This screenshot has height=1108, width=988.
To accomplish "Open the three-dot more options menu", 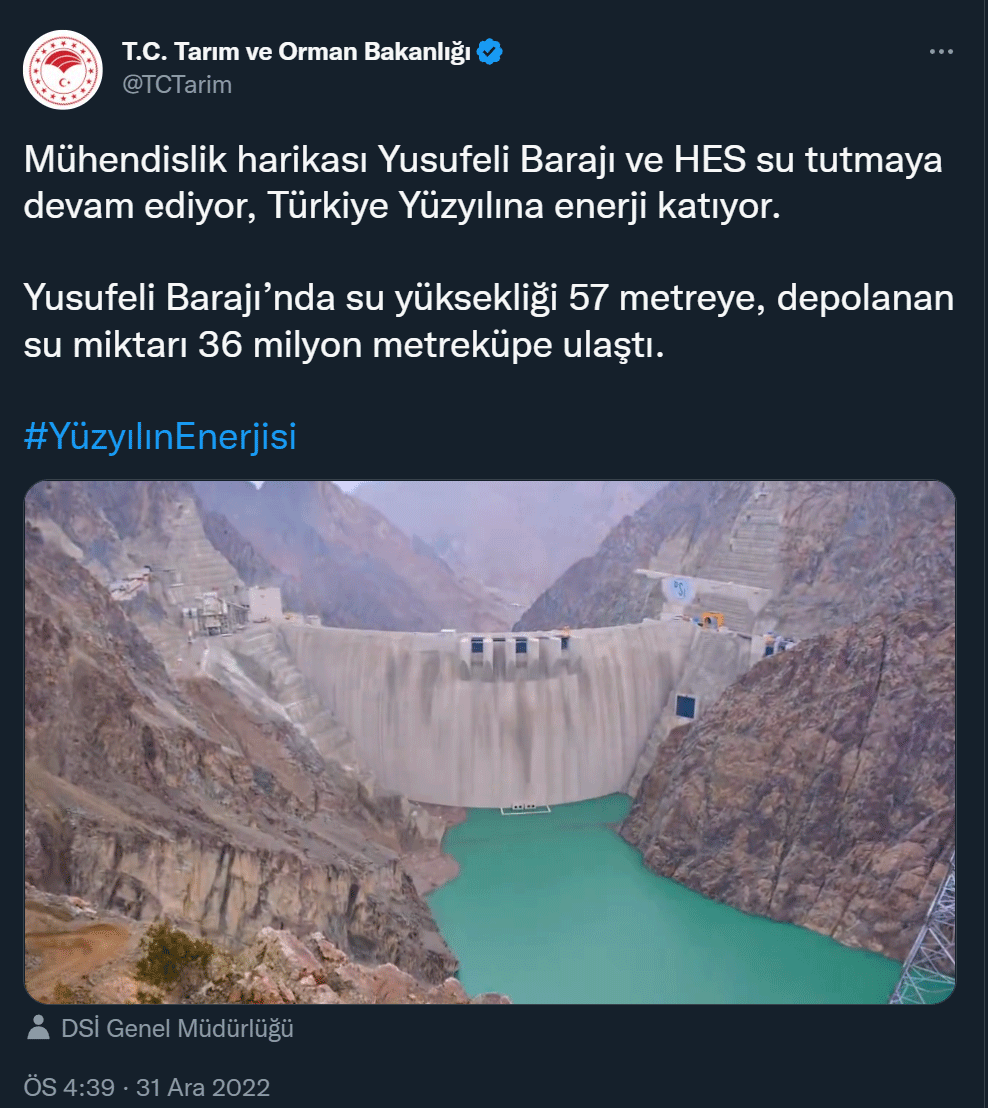I will pyautogui.click(x=941, y=52).
